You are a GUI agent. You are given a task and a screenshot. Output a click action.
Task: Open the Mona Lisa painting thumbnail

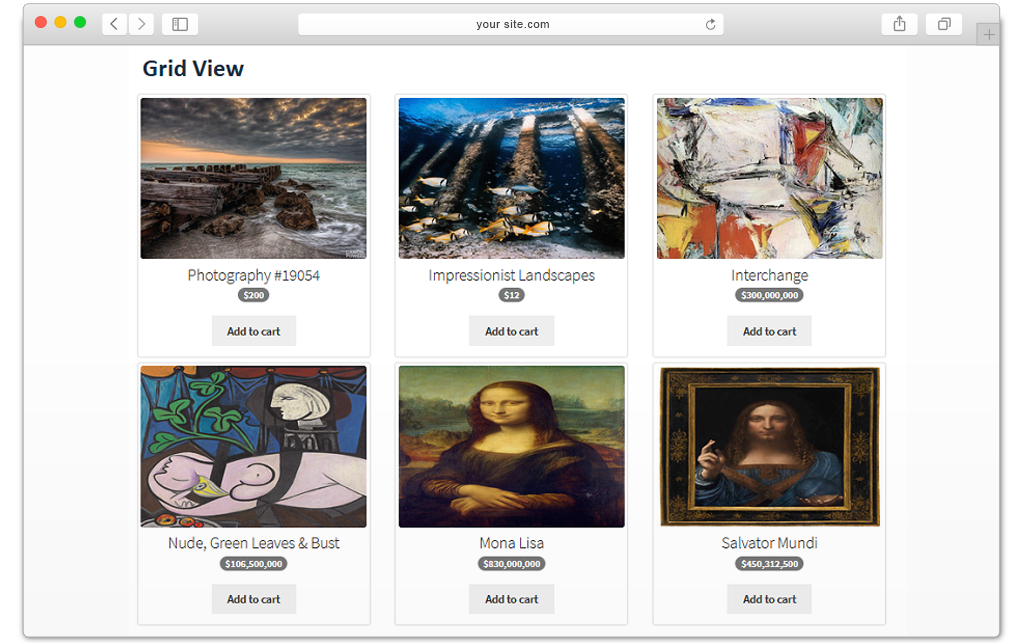coord(511,447)
